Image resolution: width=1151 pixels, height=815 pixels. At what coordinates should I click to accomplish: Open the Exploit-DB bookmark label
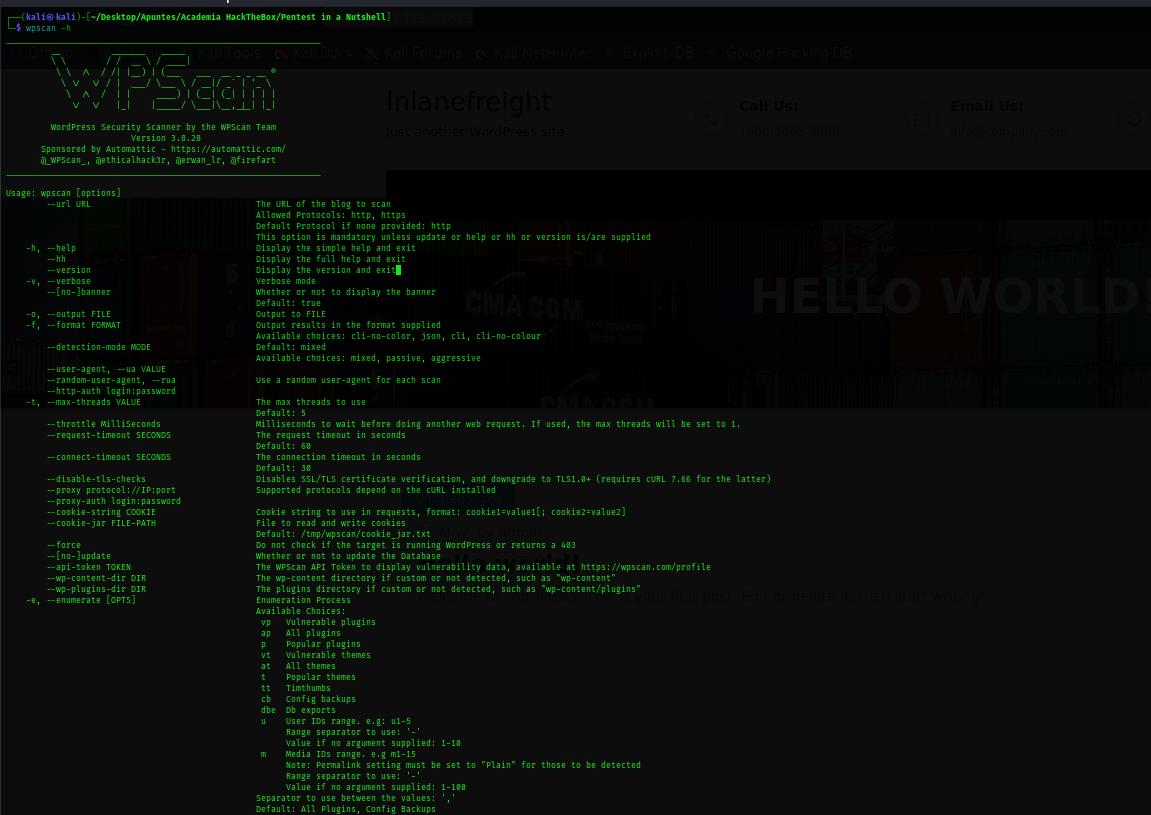(657, 53)
